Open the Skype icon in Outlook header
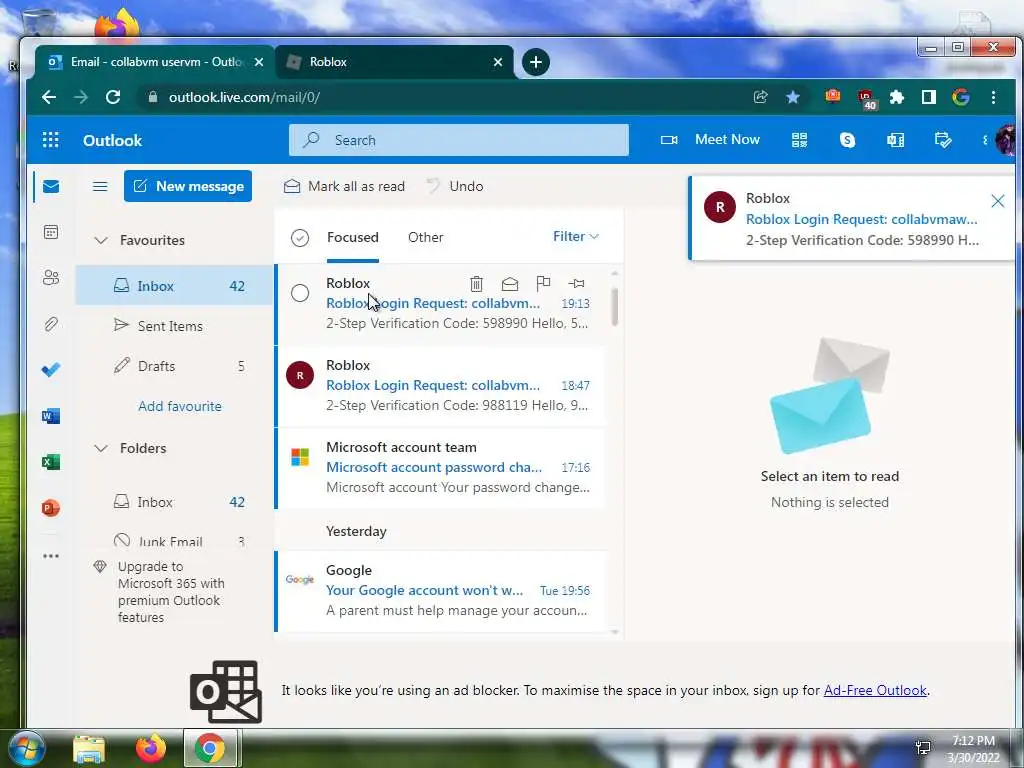This screenshot has height=768, width=1024. 847,140
